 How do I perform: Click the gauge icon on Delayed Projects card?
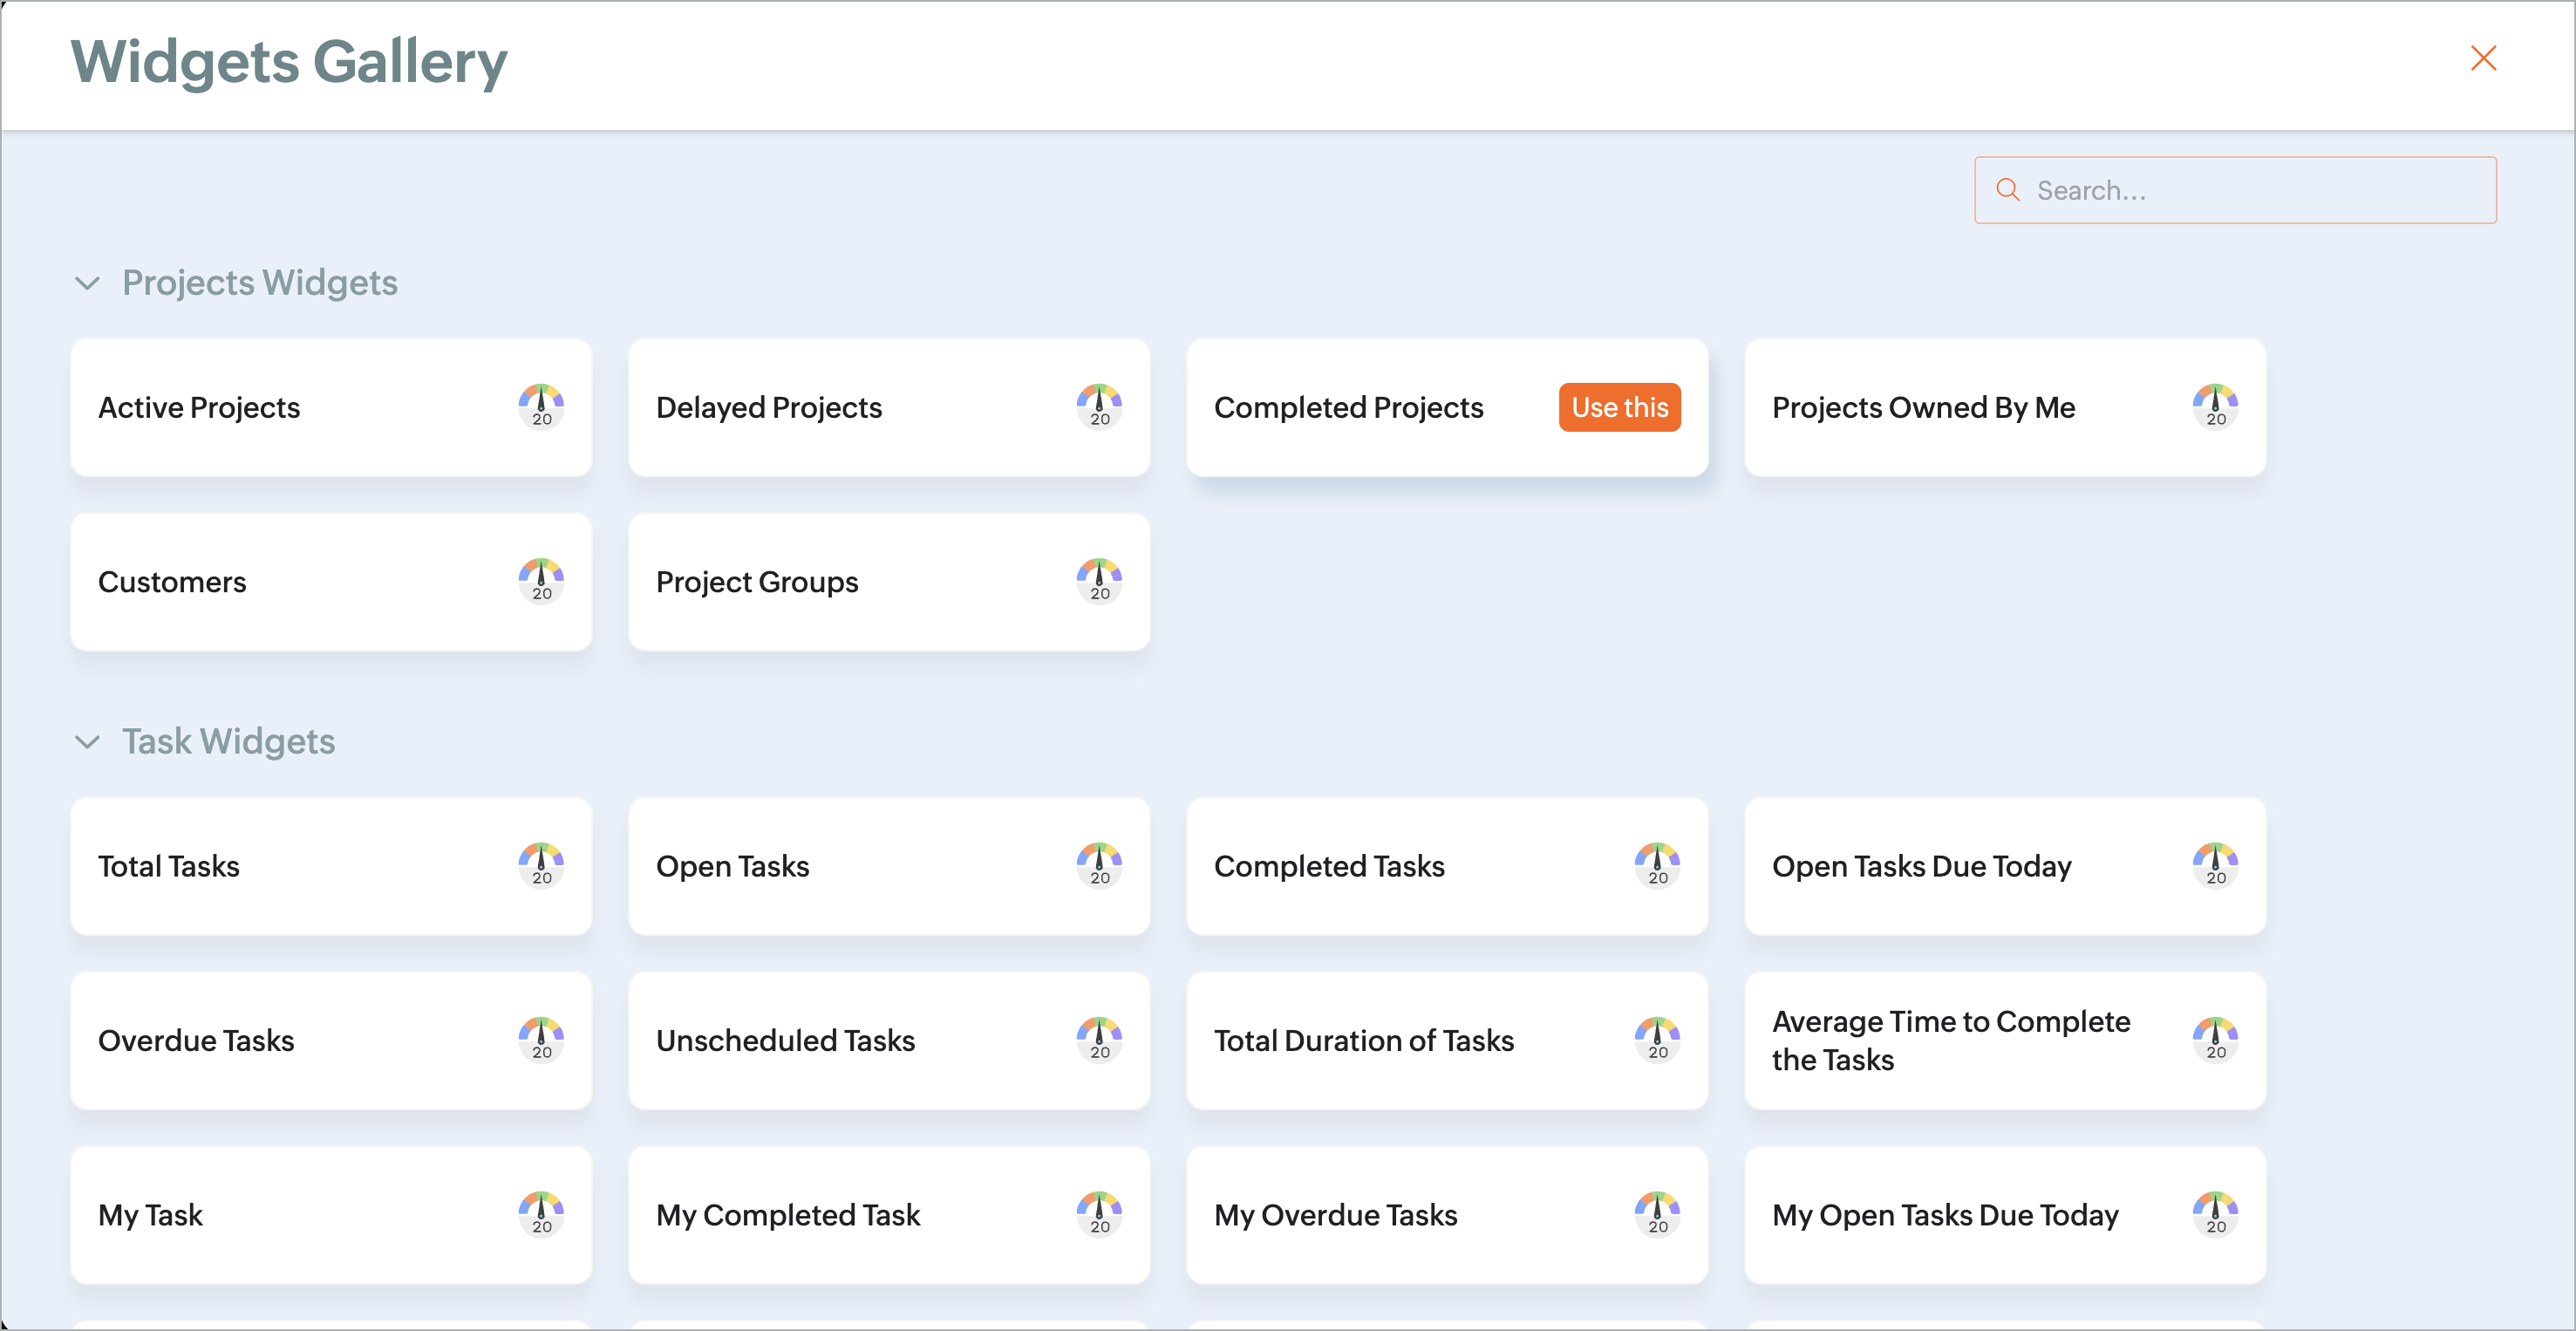1099,406
